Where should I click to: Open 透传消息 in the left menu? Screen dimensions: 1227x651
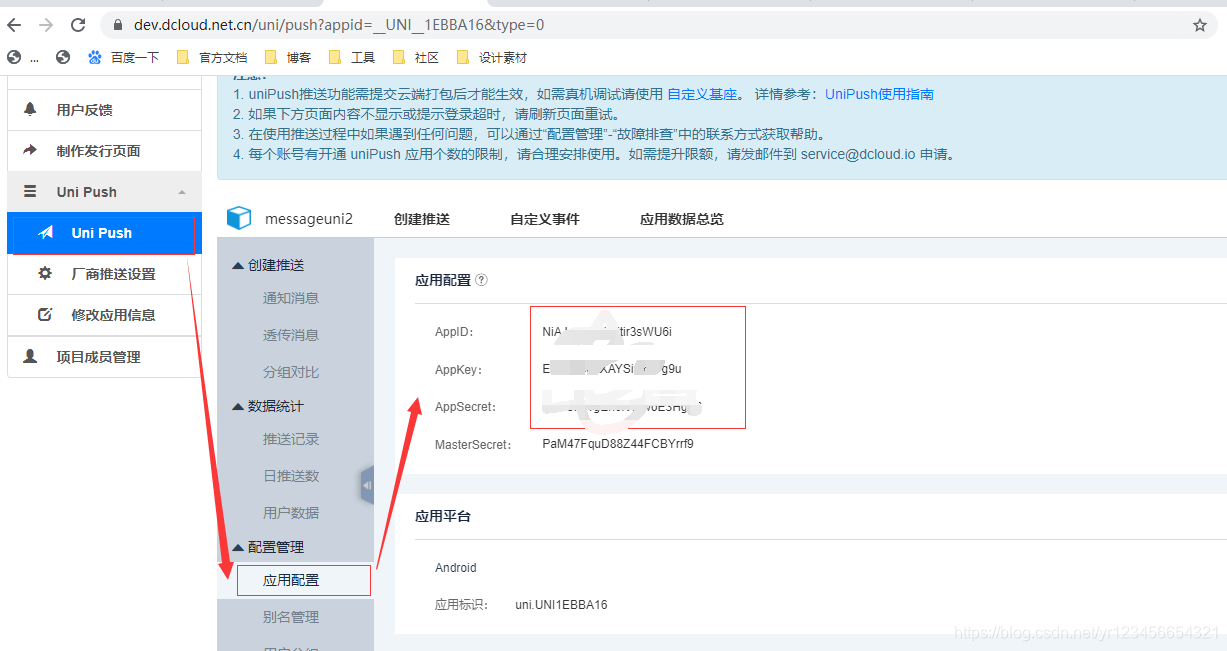click(291, 335)
